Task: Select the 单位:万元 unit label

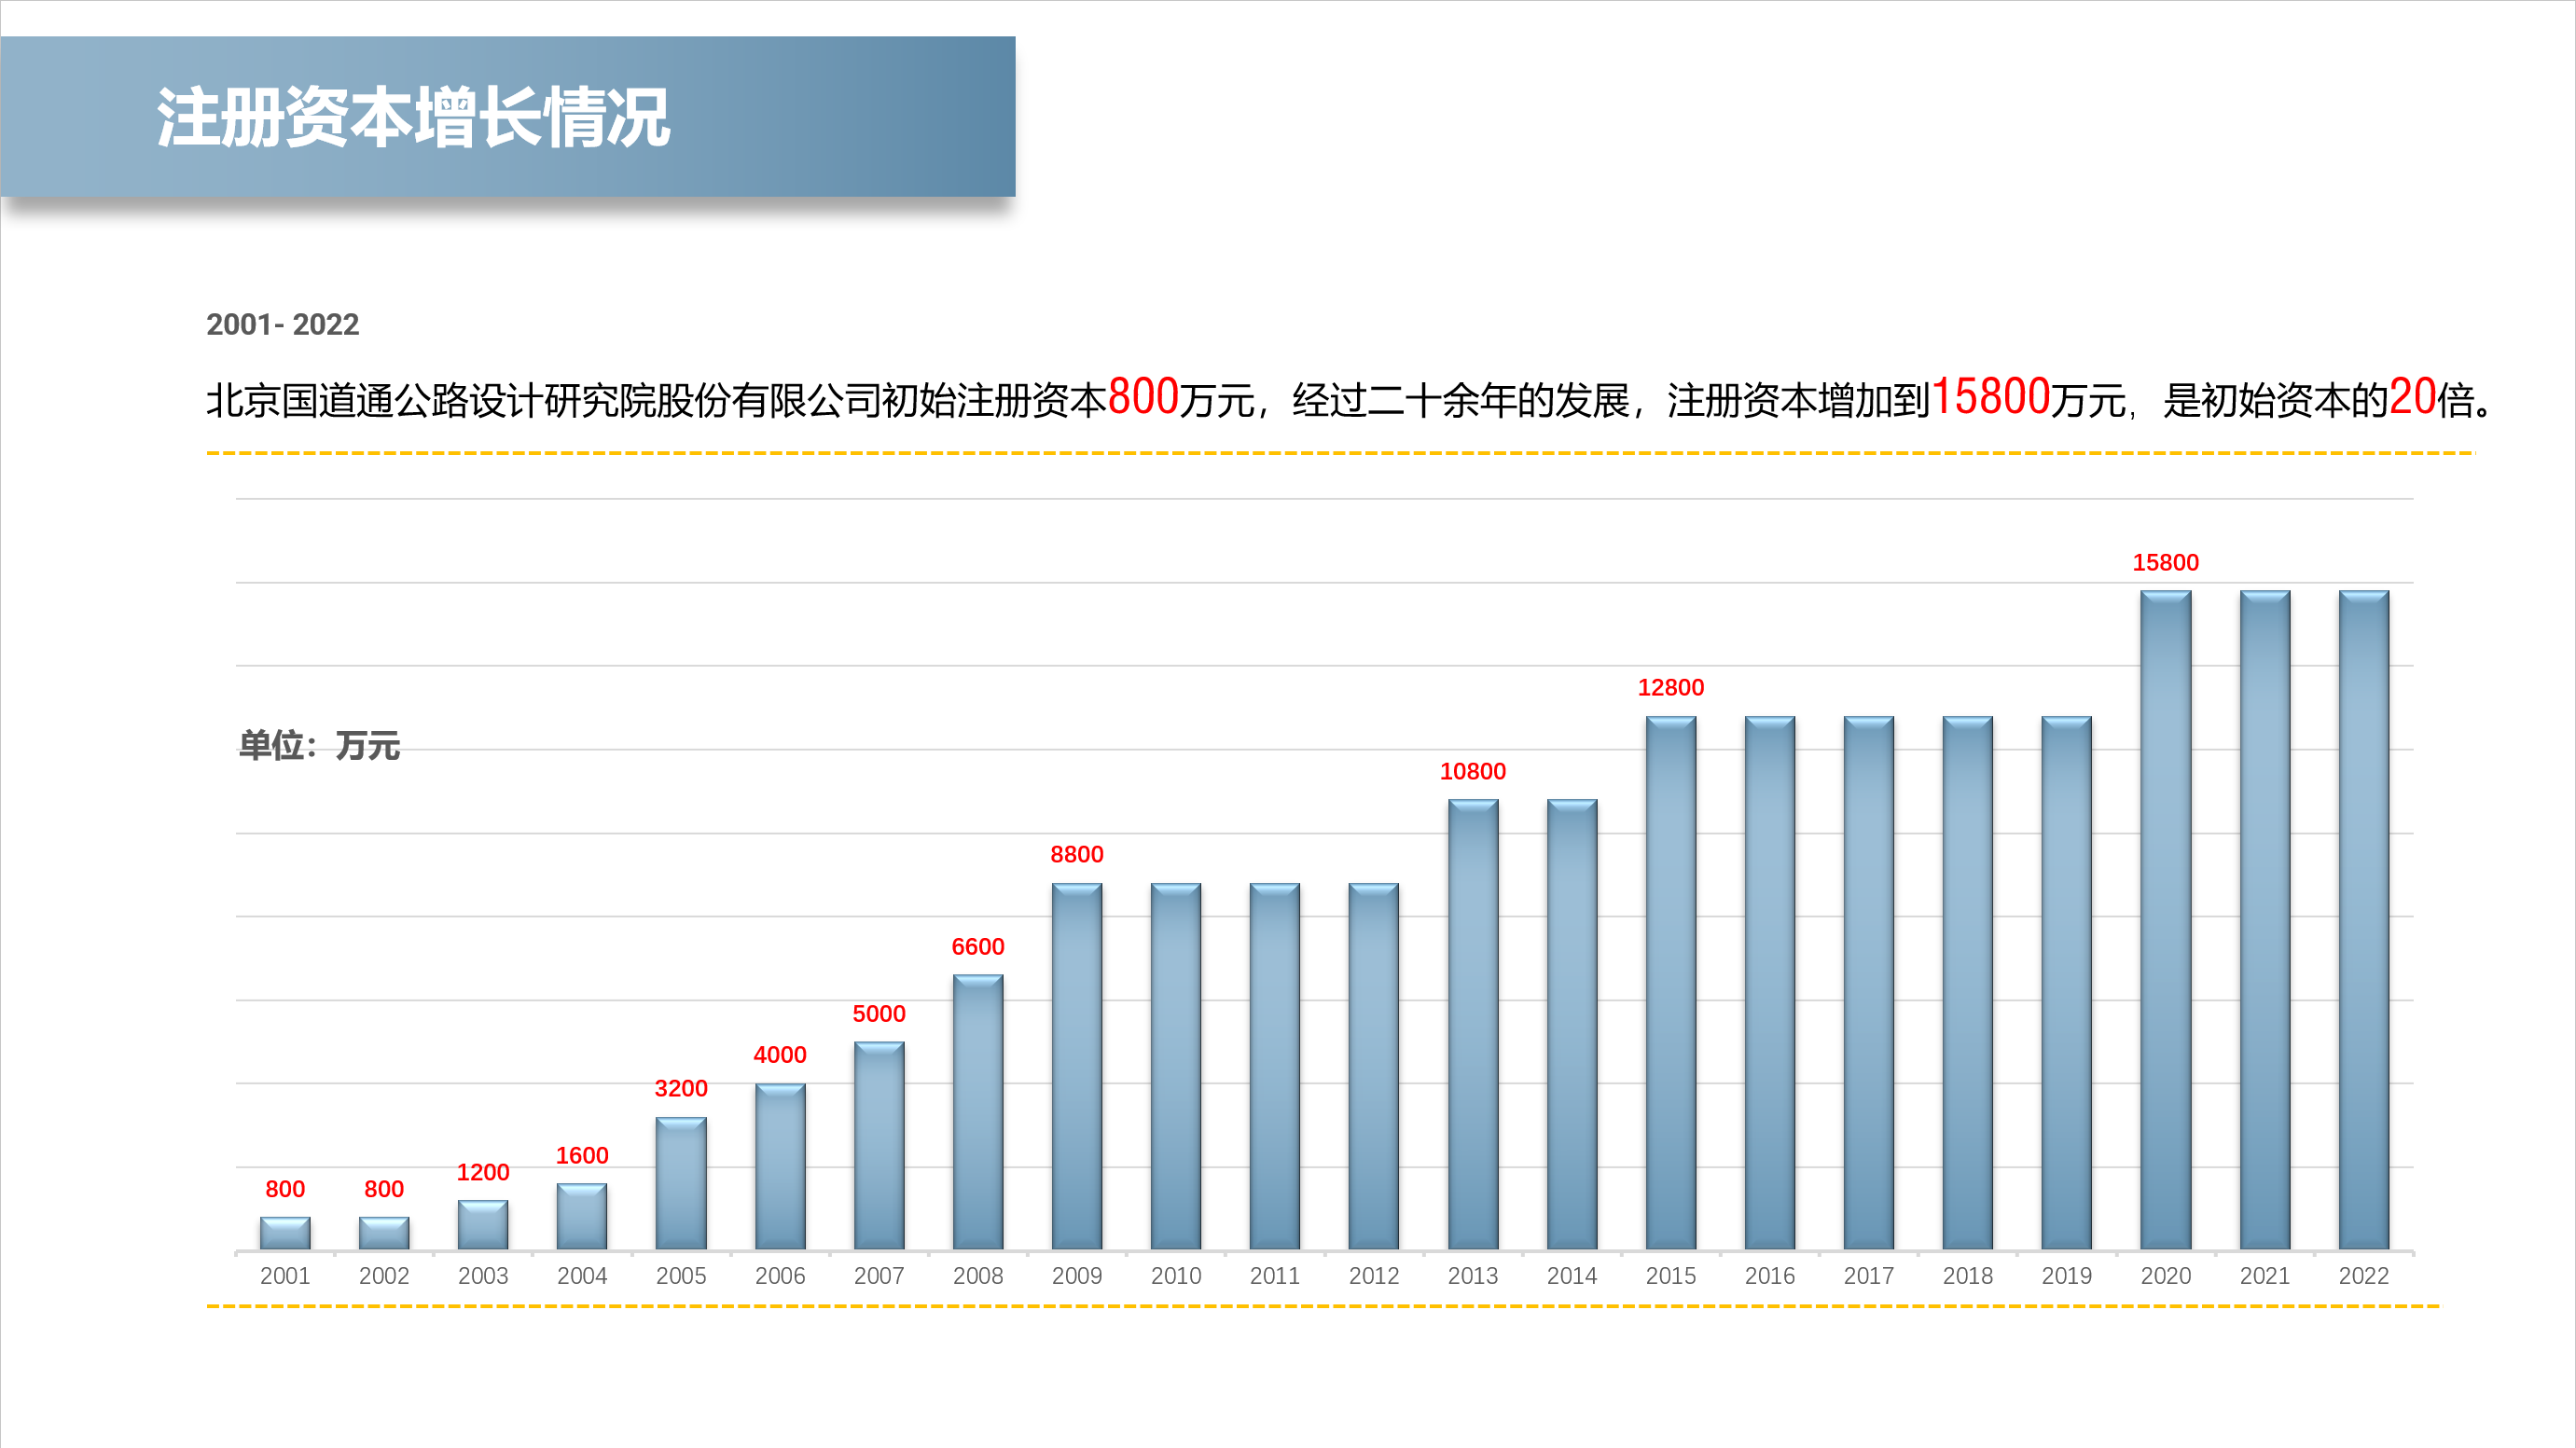Action: tap(319, 745)
